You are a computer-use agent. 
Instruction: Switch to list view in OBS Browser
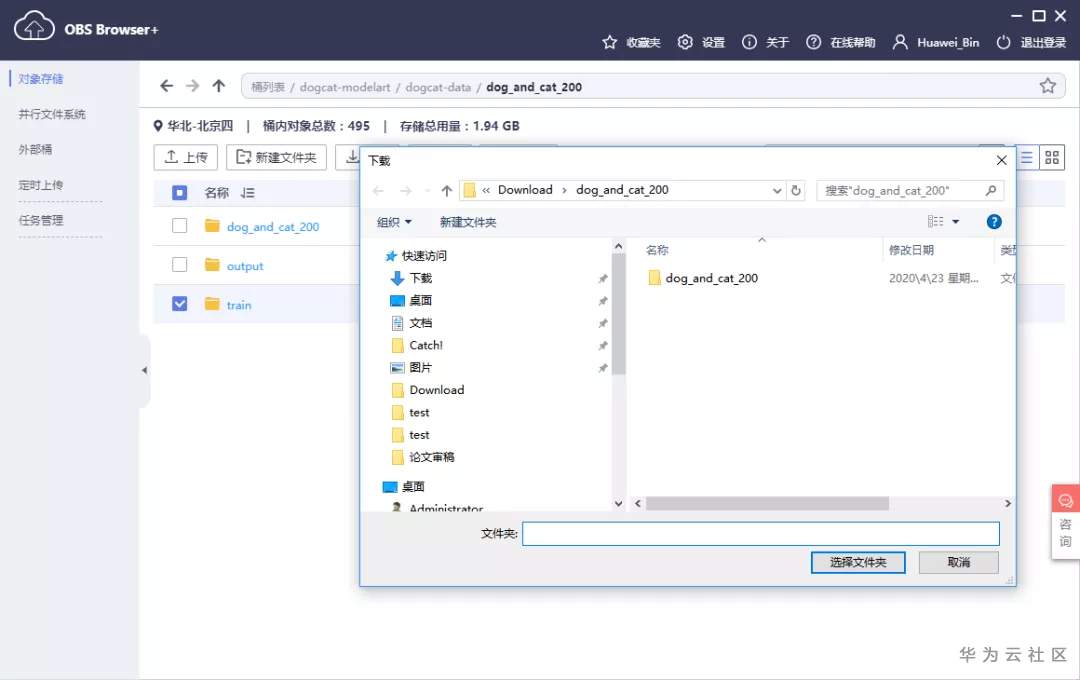coord(1026,157)
